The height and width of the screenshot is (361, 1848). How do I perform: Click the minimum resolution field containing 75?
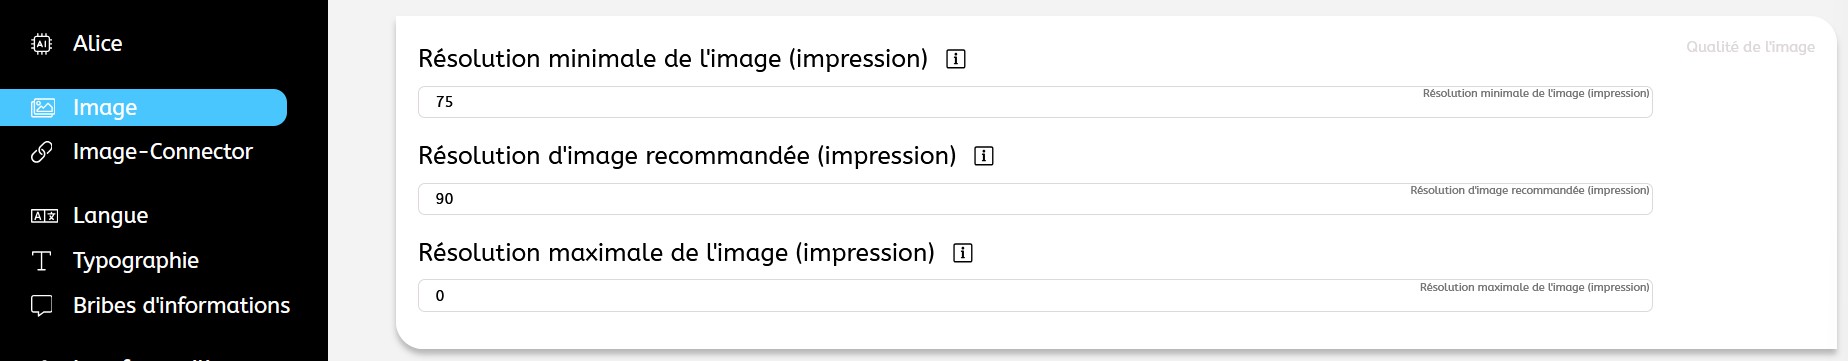(1035, 102)
